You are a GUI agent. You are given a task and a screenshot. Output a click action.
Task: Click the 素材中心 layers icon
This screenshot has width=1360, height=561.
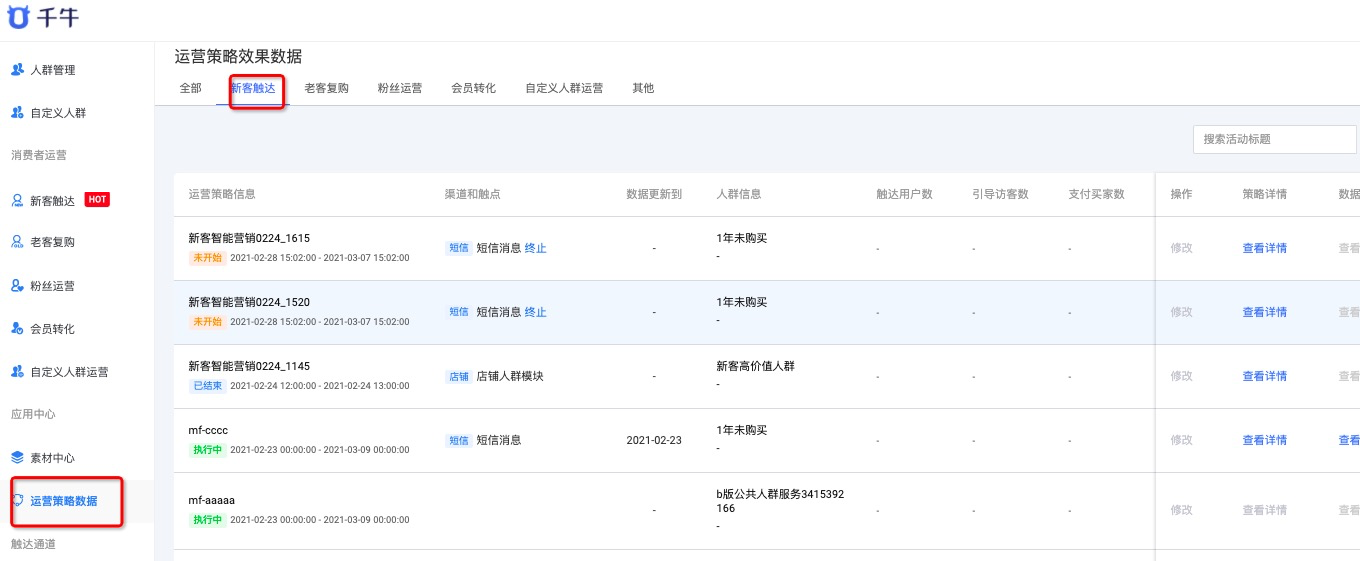click(x=17, y=458)
